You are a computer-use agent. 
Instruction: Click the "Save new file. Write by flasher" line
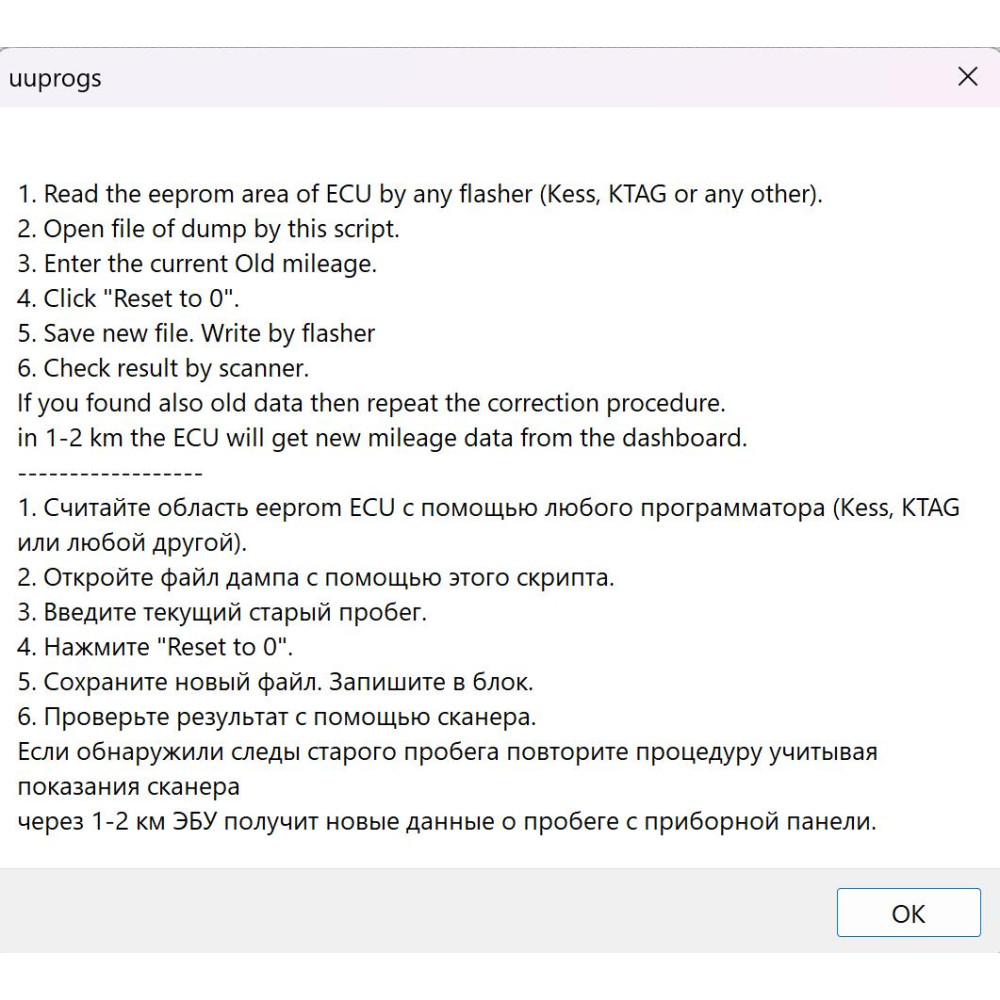coord(196,334)
